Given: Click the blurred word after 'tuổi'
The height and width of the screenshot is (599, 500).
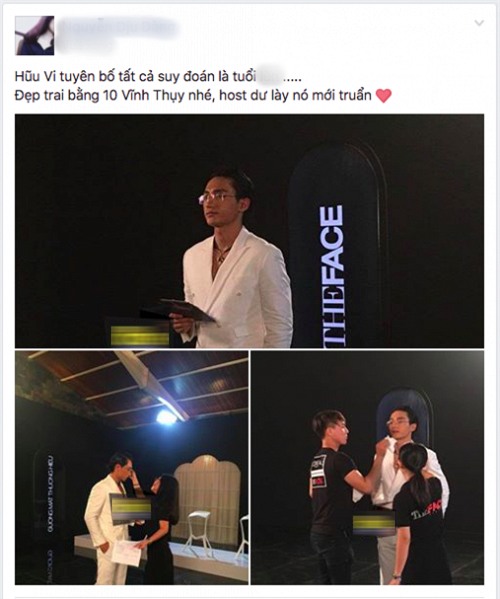Looking at the screenshot, I should [270, 77].
